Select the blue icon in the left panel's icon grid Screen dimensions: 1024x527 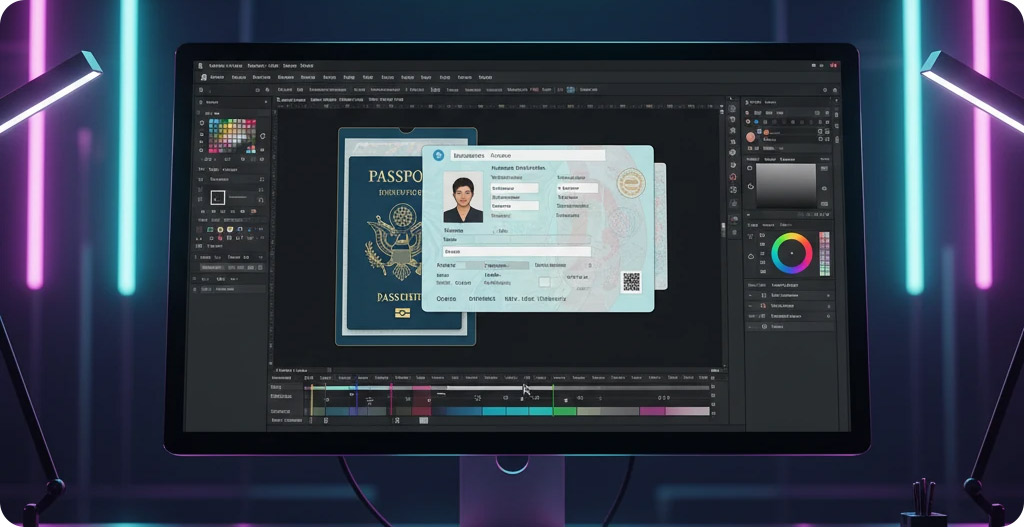[x=240, y=229]
